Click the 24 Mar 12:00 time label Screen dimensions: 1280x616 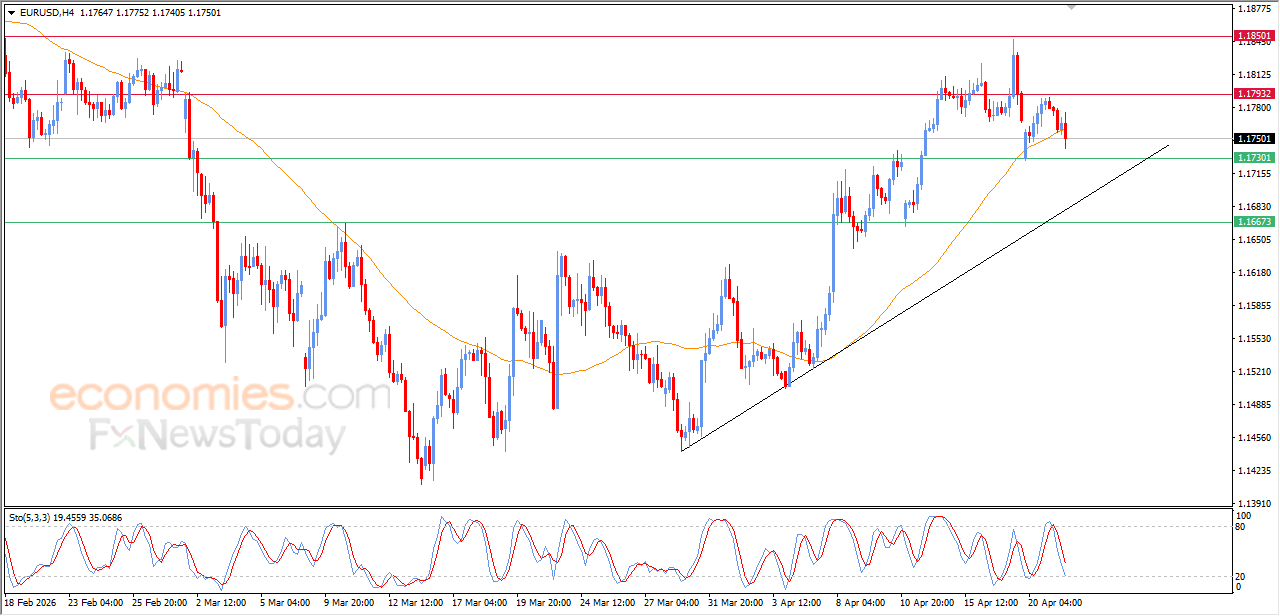pyautogui.click(x=608, y=603)
